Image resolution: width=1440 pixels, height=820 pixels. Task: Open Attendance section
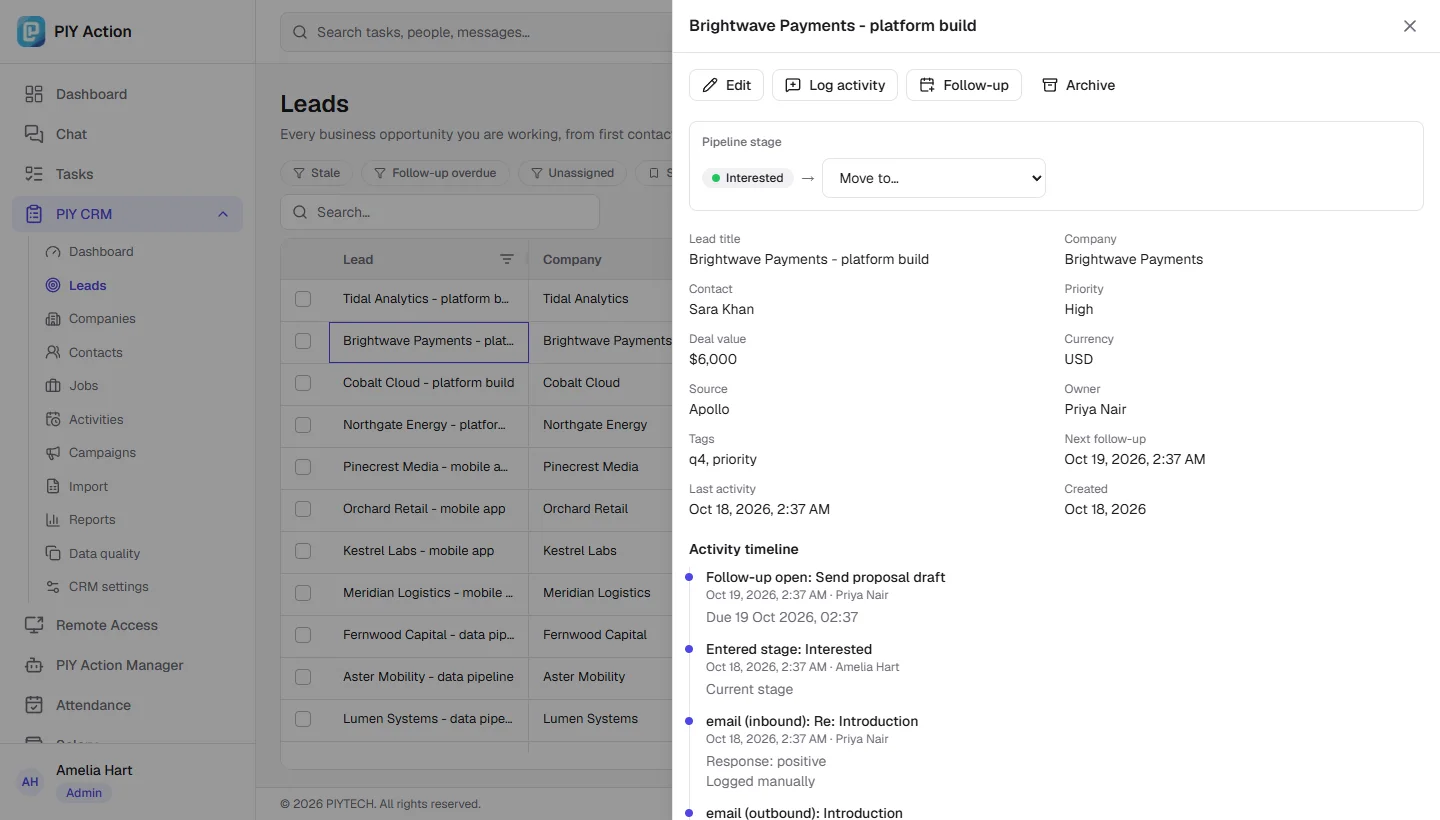pos(127,705)
